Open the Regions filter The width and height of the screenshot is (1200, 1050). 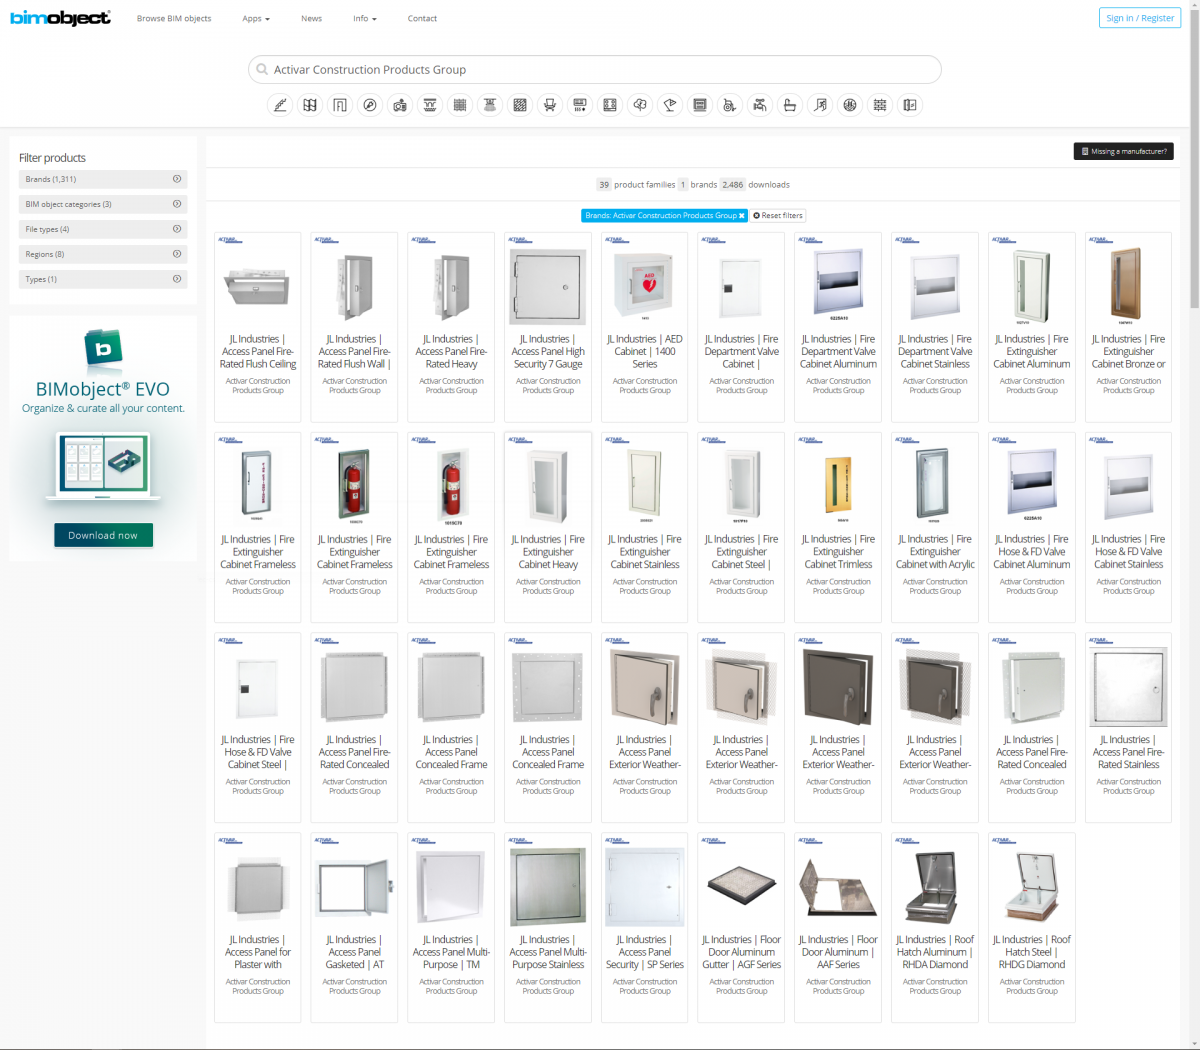[x=103, y=254]
